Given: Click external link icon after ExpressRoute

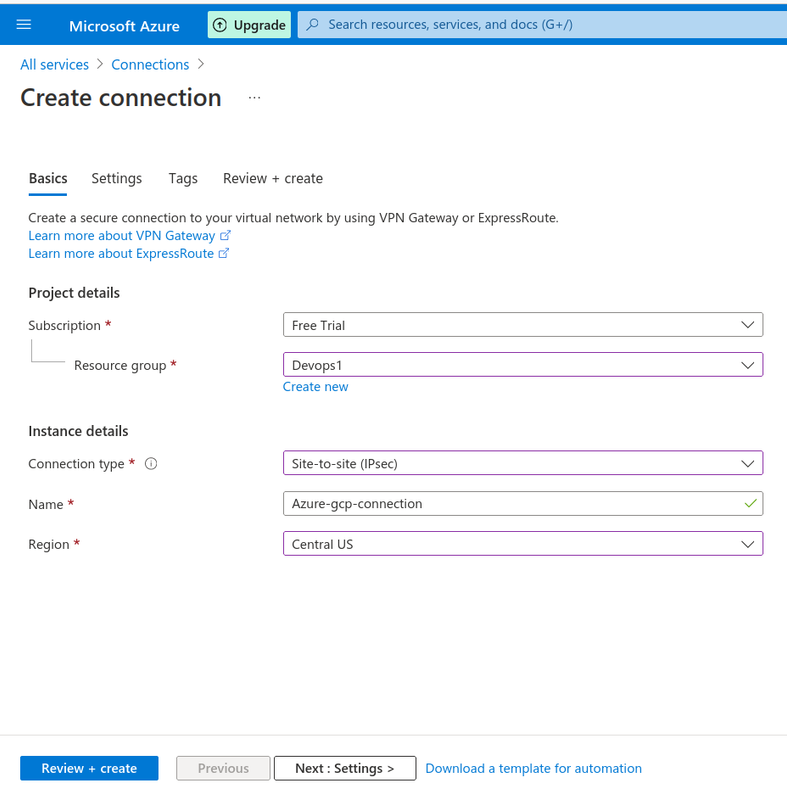Looking at the screenshot, I should [224, 253].
